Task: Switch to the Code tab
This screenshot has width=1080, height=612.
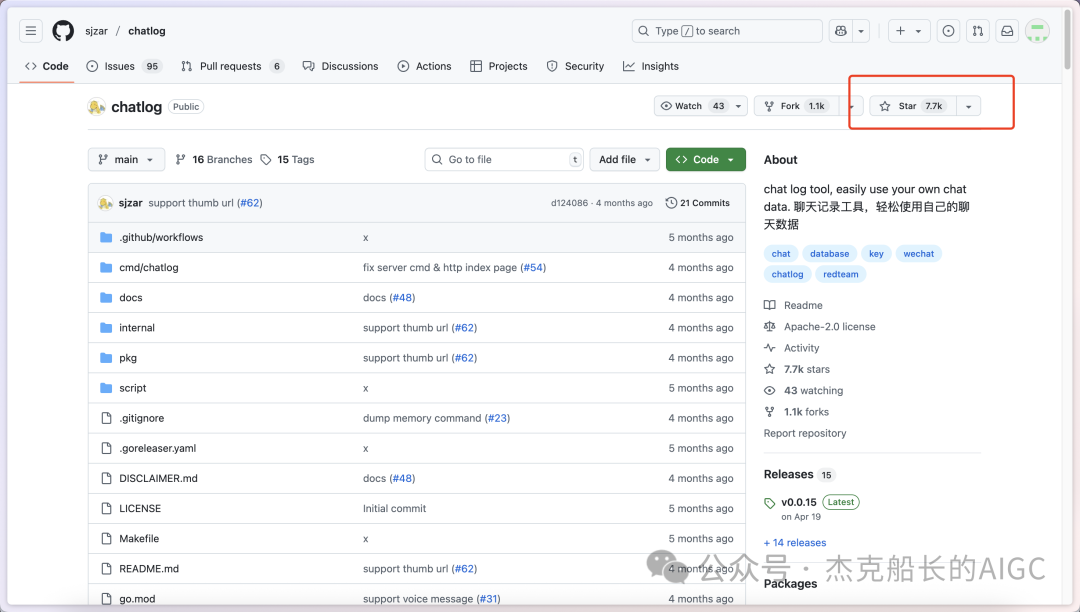Action: tap(47, 66)
